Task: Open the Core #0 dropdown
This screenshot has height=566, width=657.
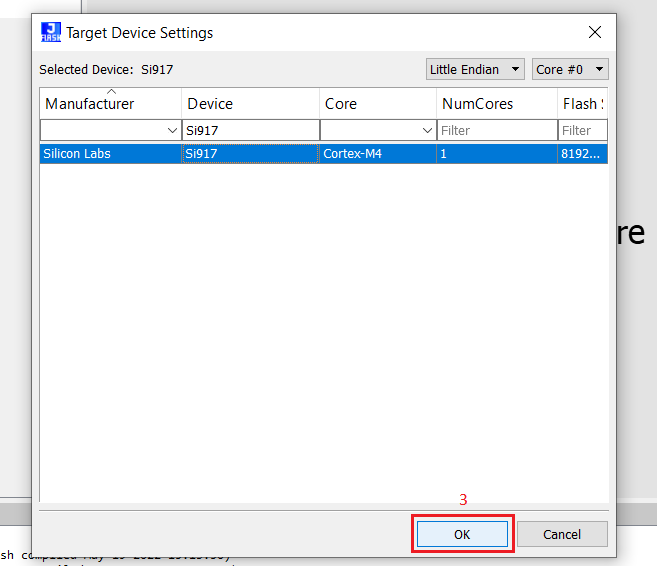Action: click(x=570, y=69)
